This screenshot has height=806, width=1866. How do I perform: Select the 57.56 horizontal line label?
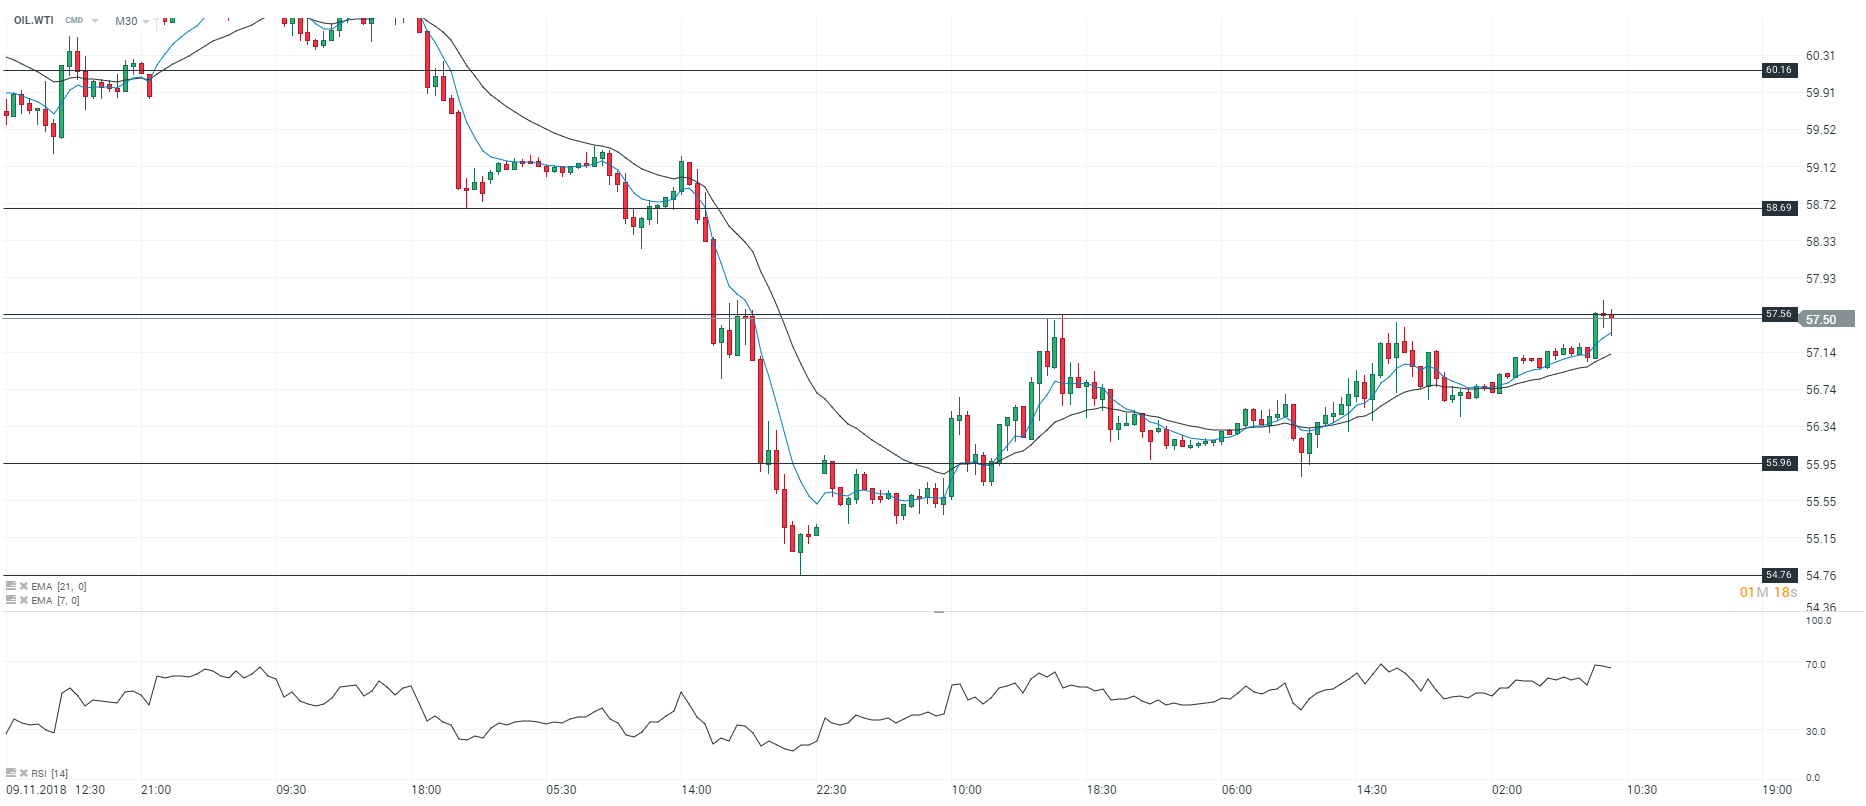click(1779, 314)
